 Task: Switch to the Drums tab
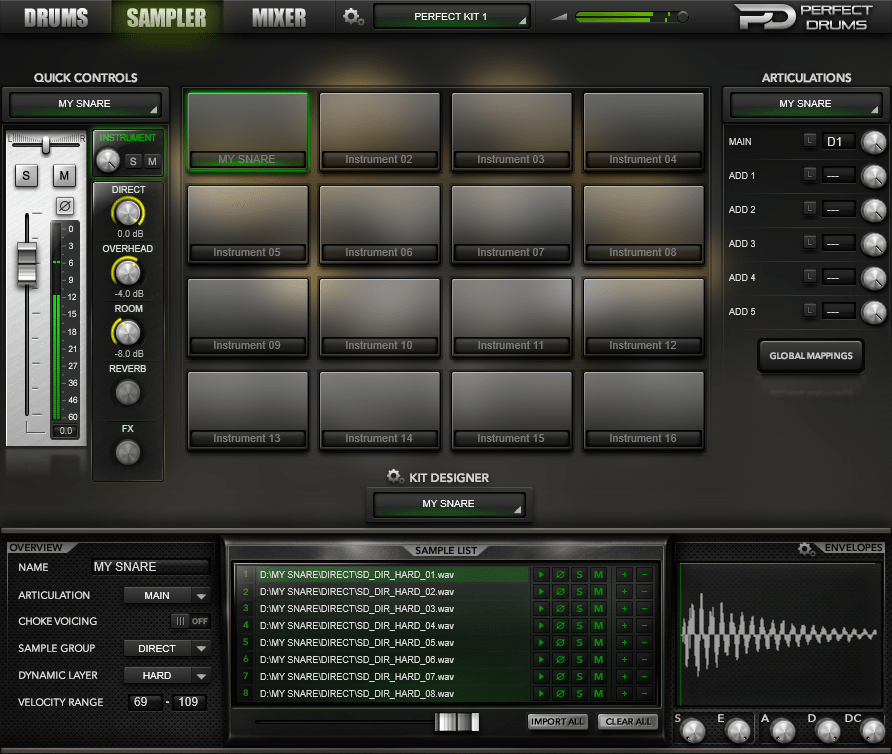click(x=55, y=16)
